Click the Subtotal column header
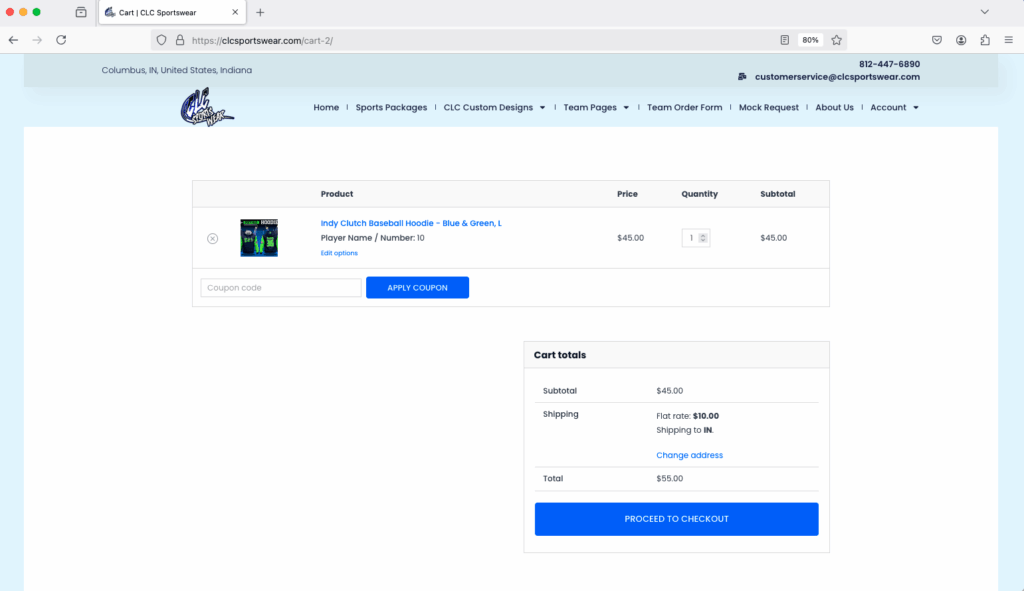Image resolution: width=1024 pixels, height=591 pixels. pyautogui.click(x=777, y=194)
